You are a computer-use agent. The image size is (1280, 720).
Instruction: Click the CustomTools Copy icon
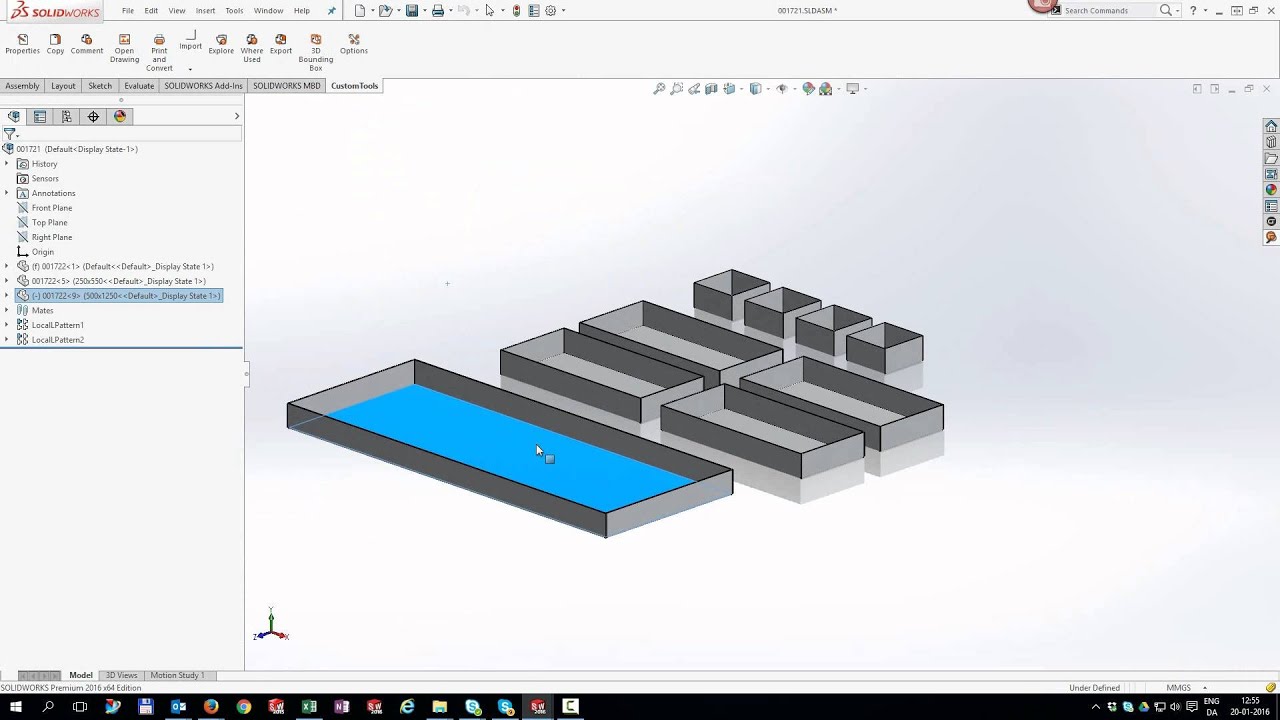pyautogui.click(x=55, y=44)
